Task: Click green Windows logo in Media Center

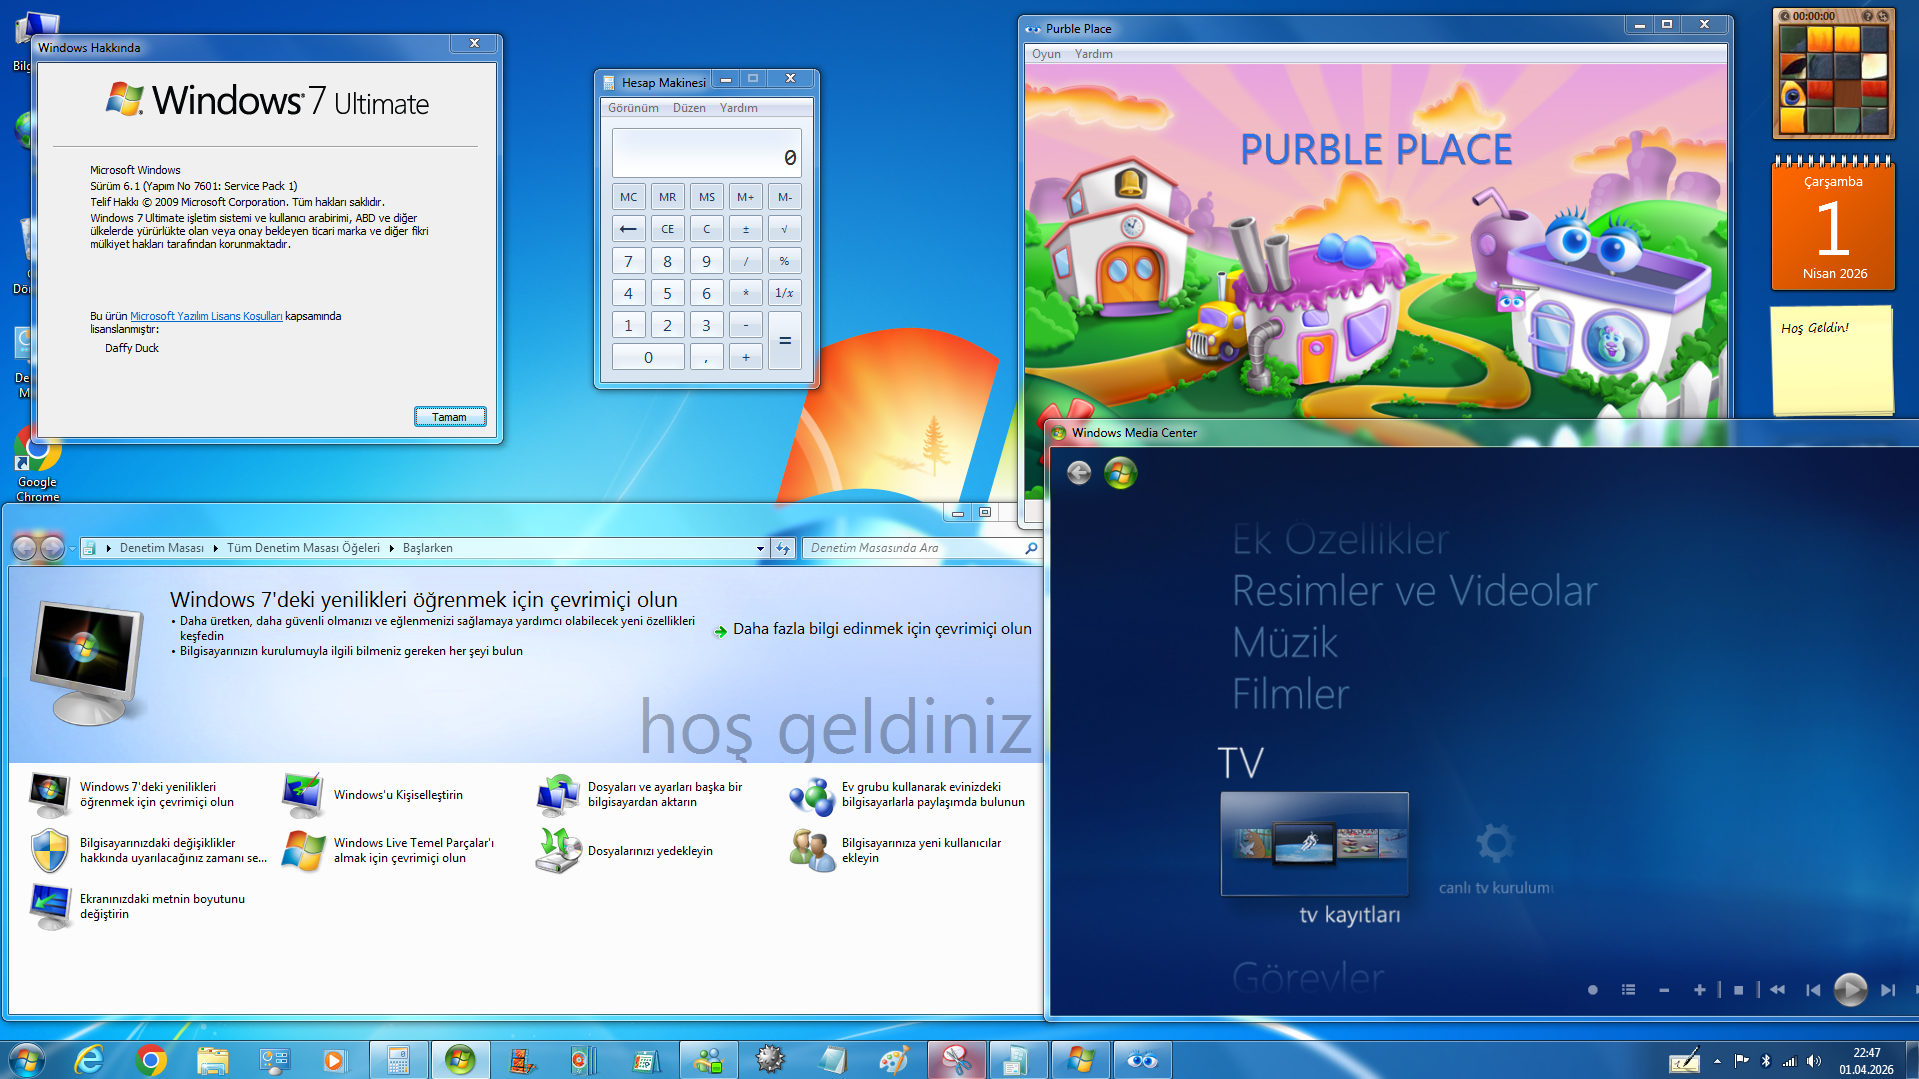Action: pyautogui.click(x=1121, y=473)
